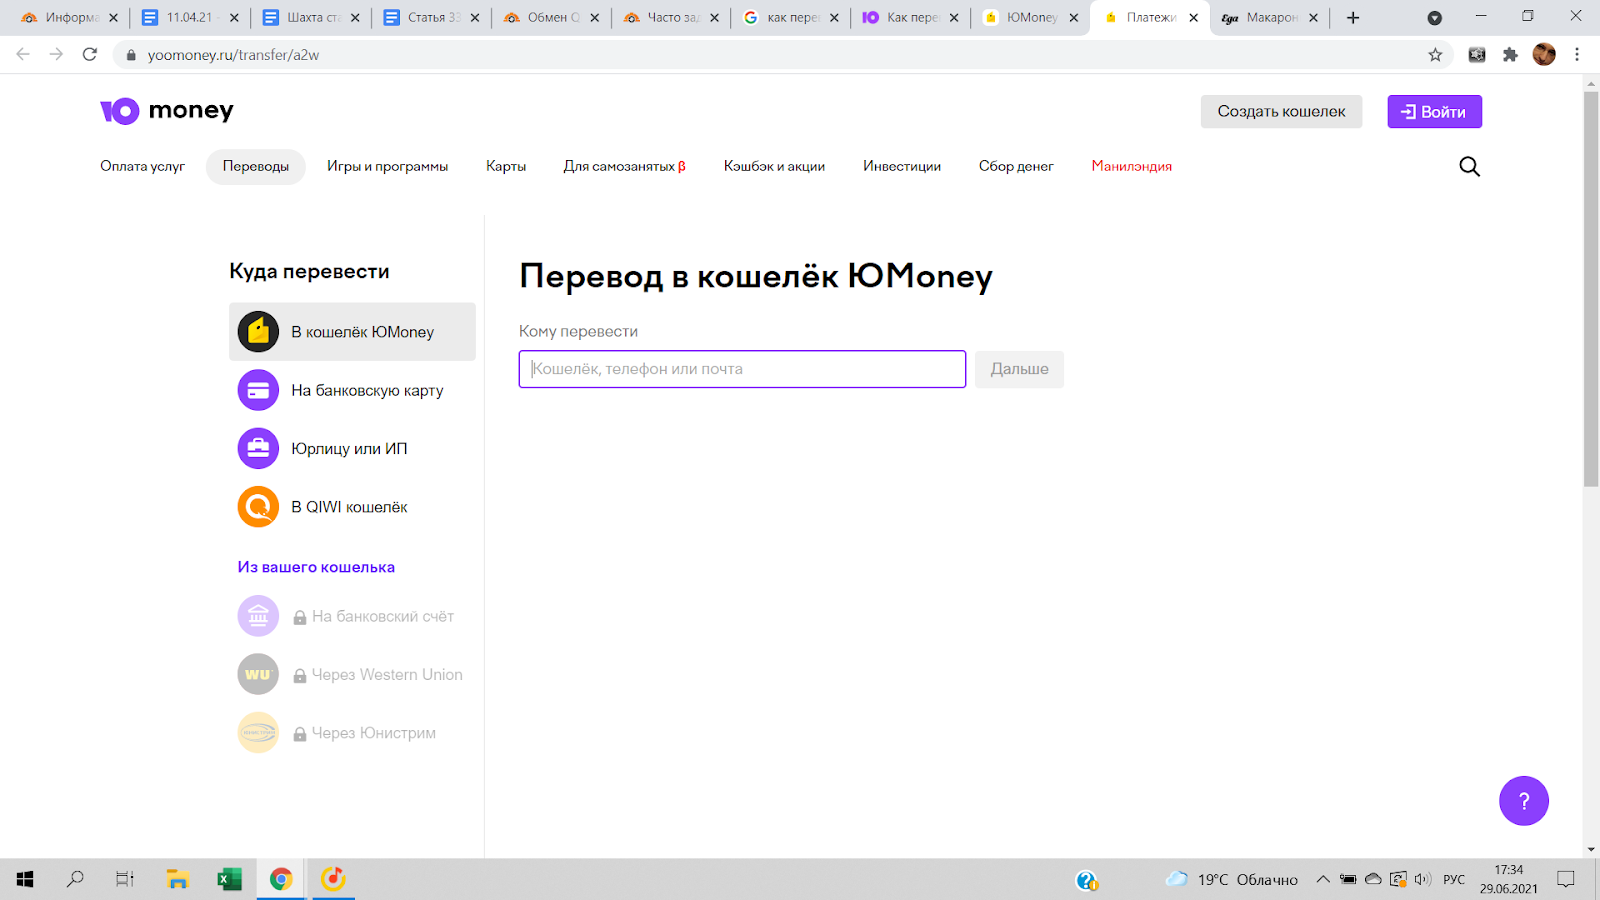Open File Explorer from taskbar
Screen dimensions: 1600x900
pyautogui.click(x=178, y=879)
